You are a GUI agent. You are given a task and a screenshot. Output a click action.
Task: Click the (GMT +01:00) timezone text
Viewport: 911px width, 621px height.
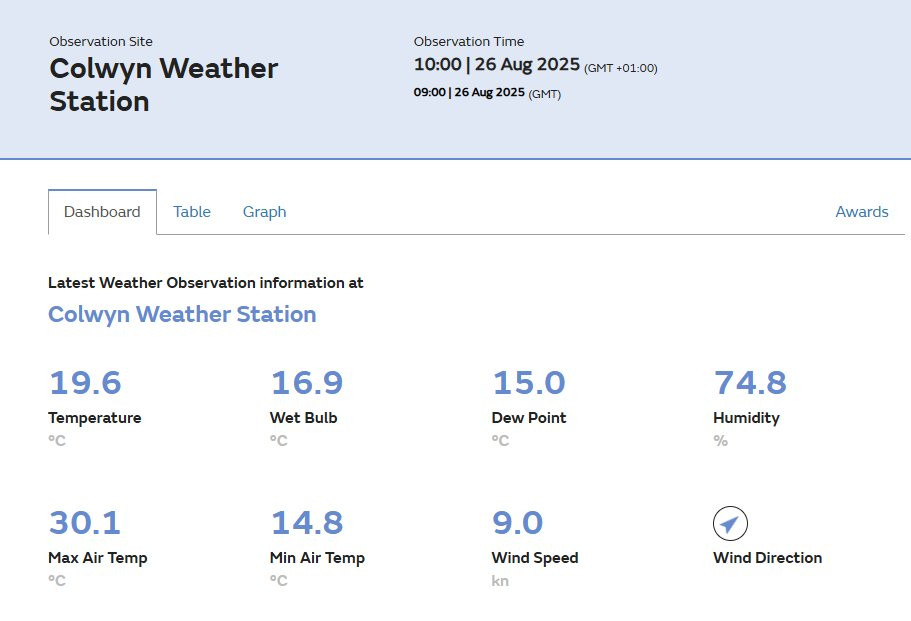[621, 68]
